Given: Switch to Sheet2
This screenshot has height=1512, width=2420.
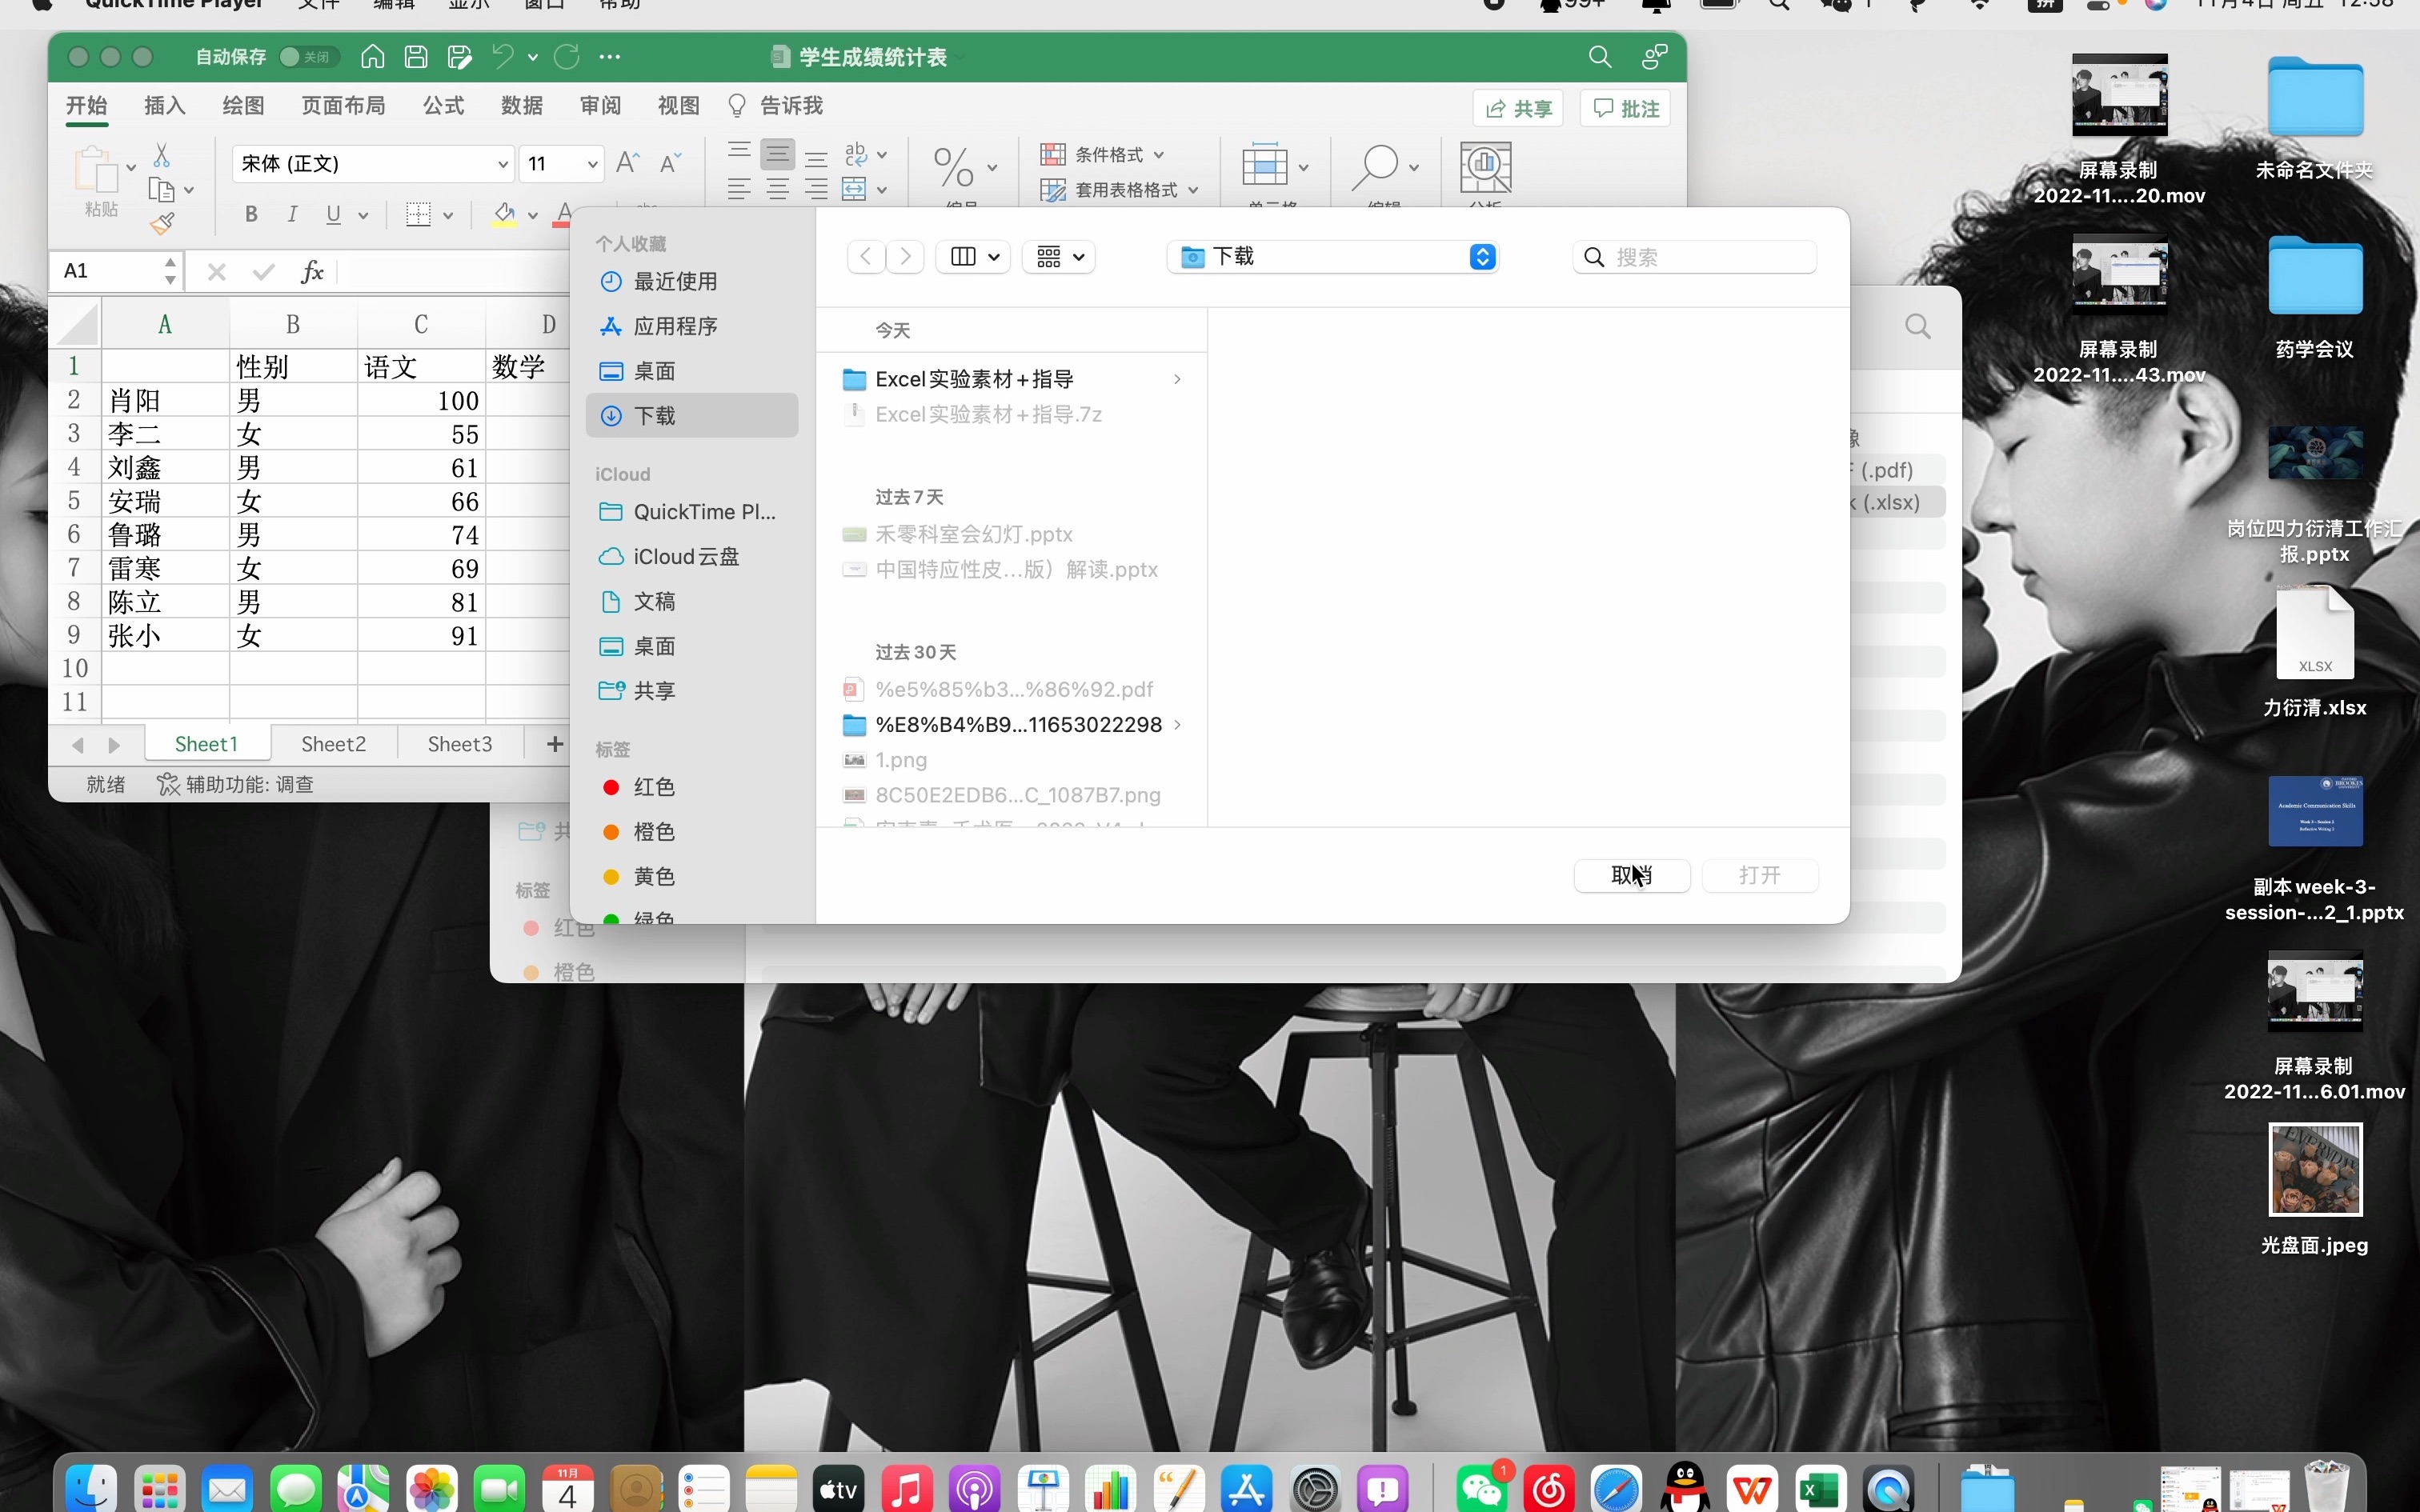Looking at the screenshot, I should point(333,743).
